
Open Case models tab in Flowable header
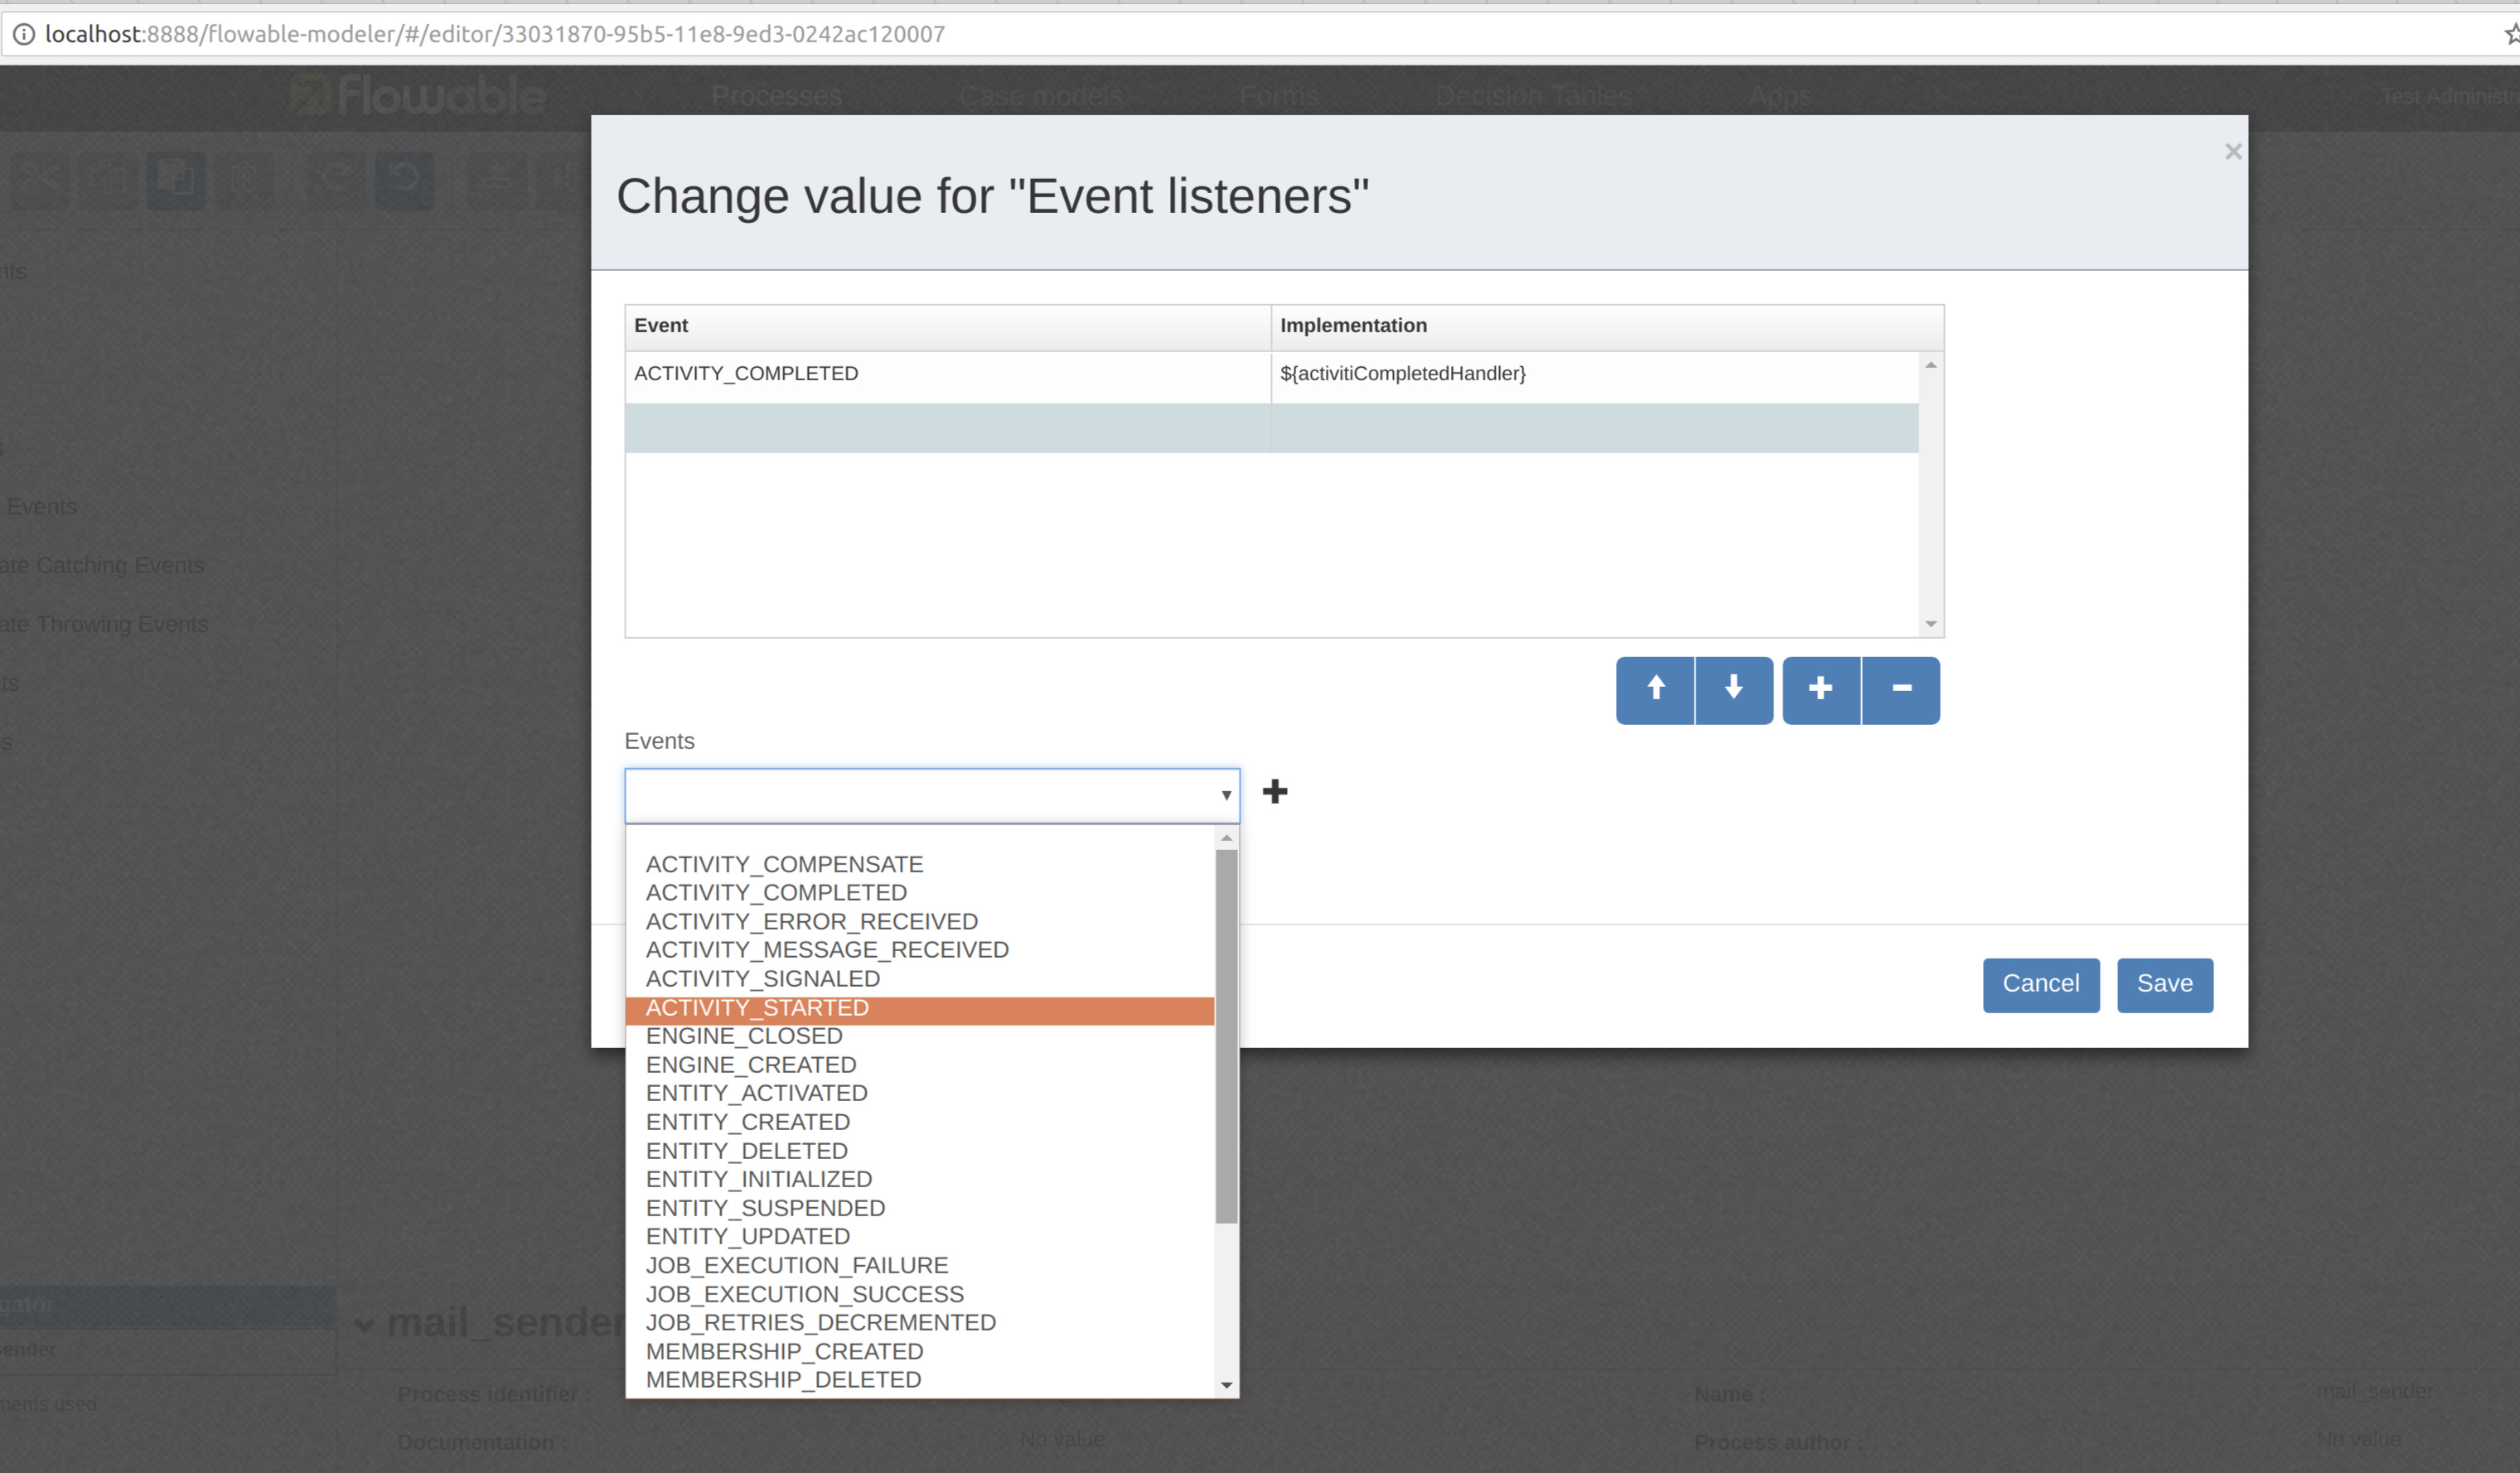pos(1040,96)
